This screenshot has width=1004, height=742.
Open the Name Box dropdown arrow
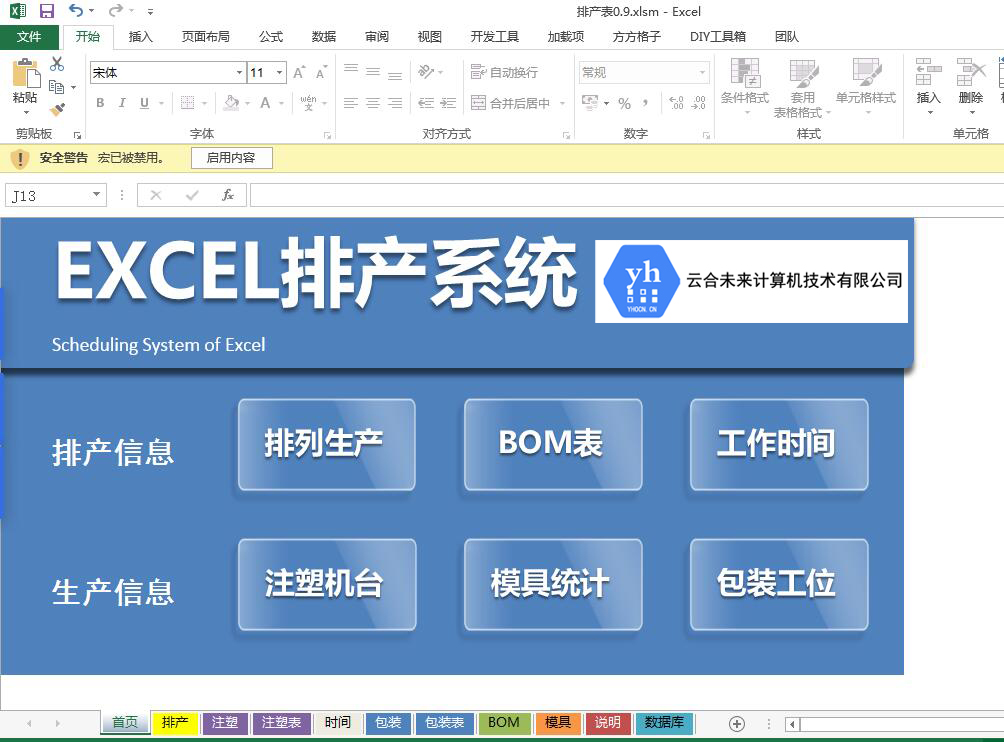click(96, 195)
